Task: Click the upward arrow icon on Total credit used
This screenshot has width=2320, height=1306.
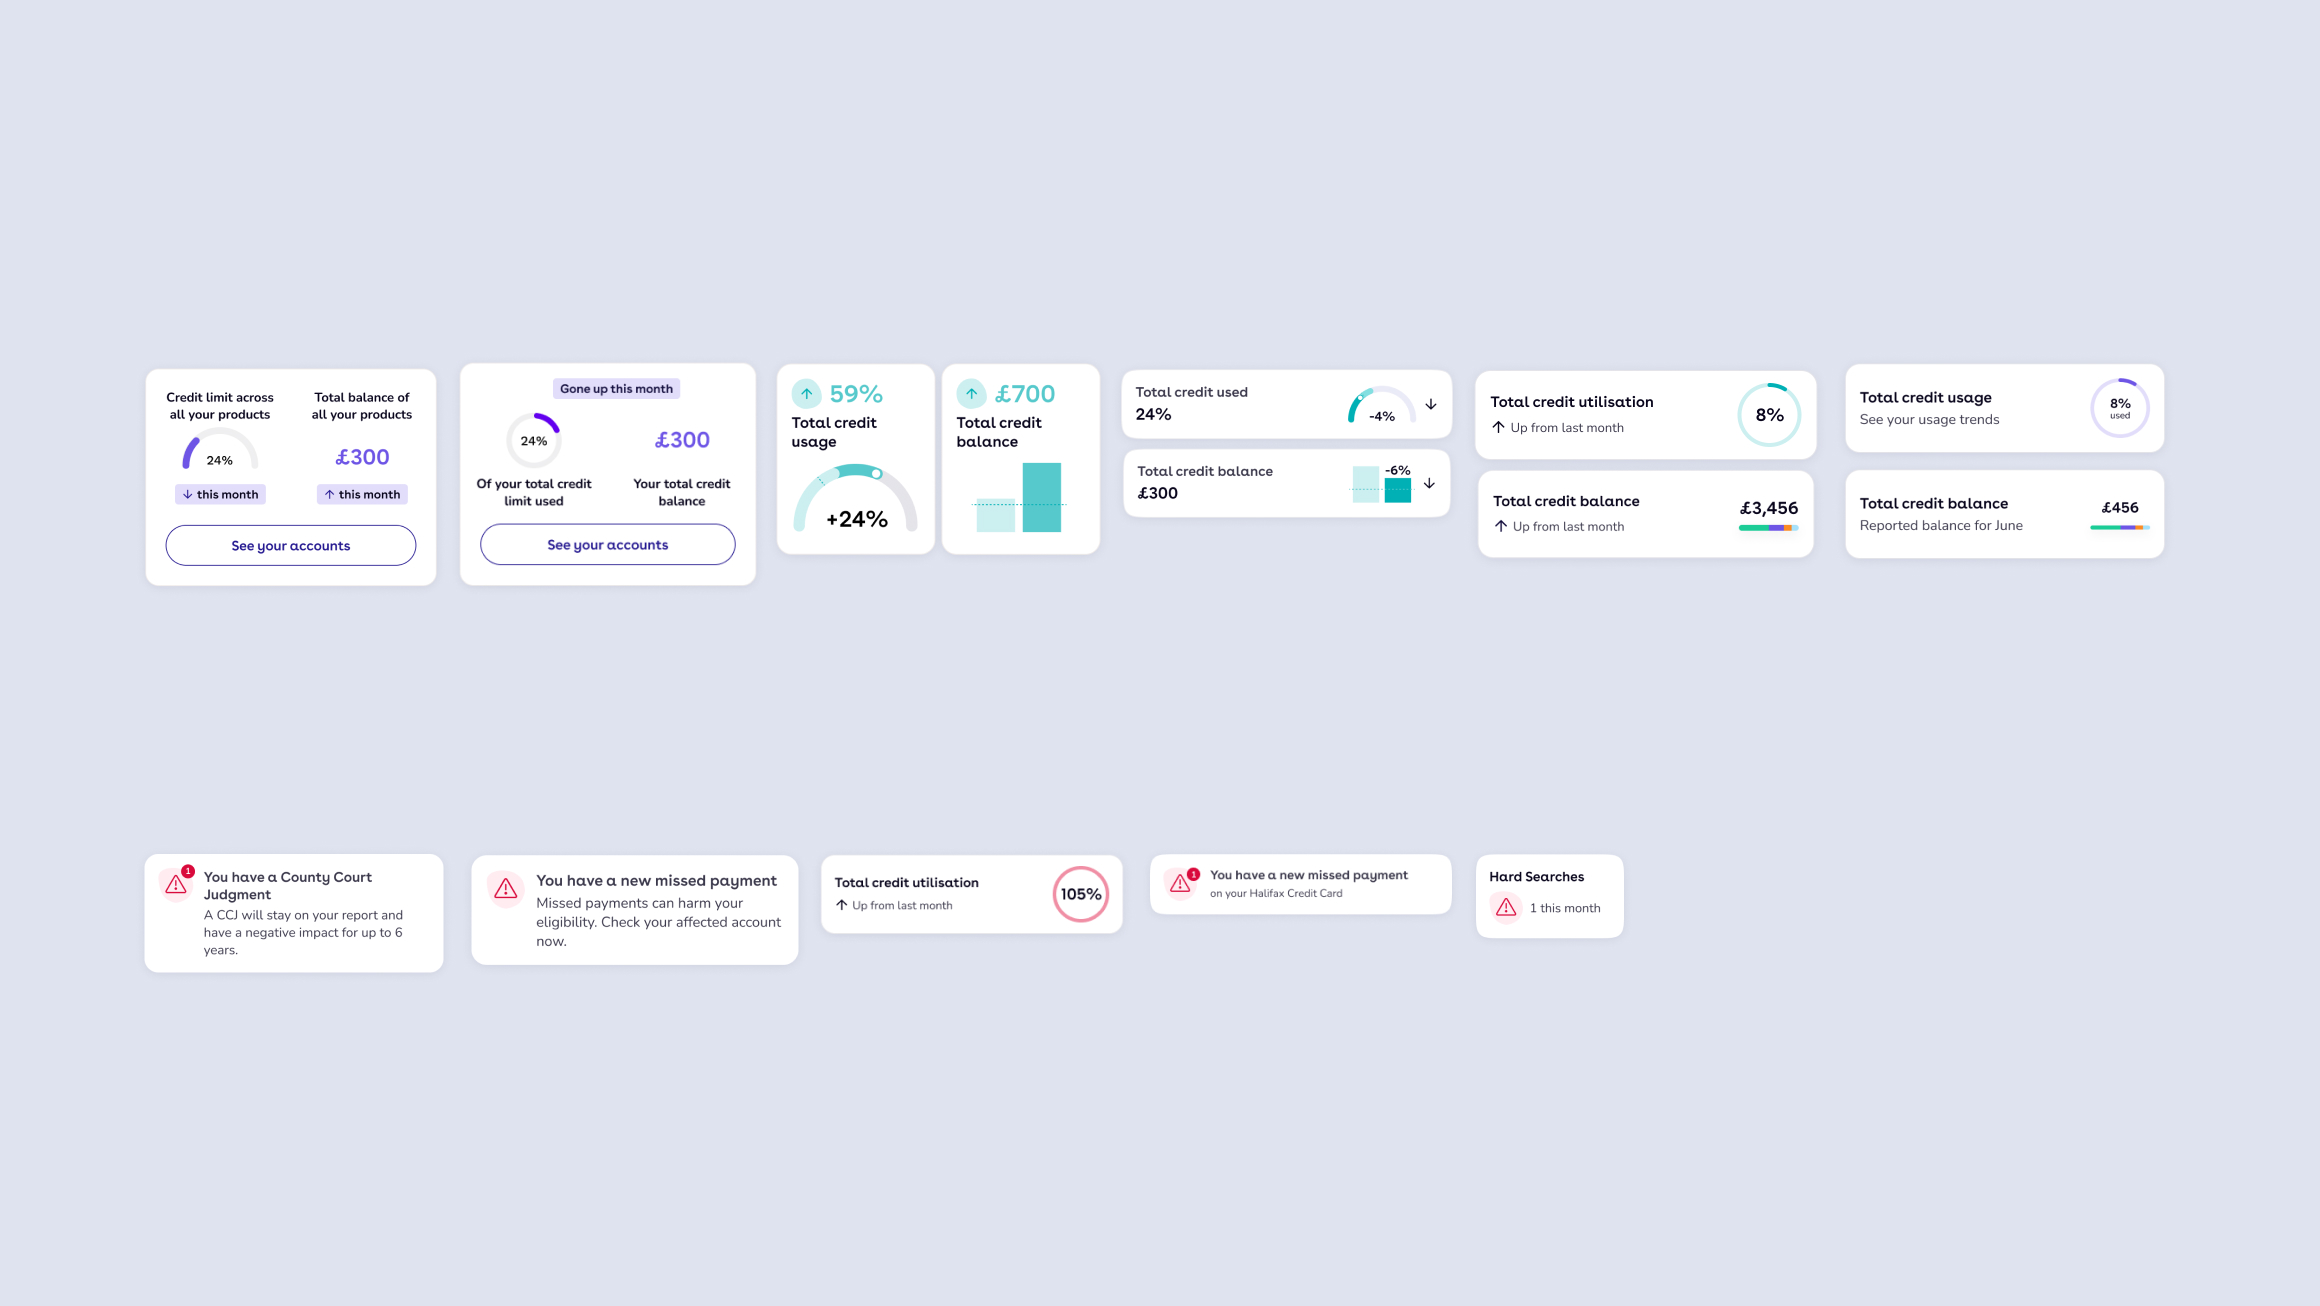Action: pyautogui.click(x=1431, y=405)
